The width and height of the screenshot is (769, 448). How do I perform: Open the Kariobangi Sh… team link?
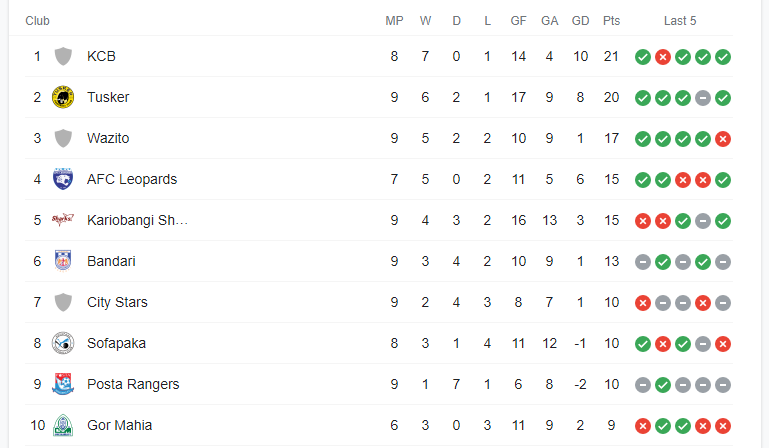click(x=137, y=220)
